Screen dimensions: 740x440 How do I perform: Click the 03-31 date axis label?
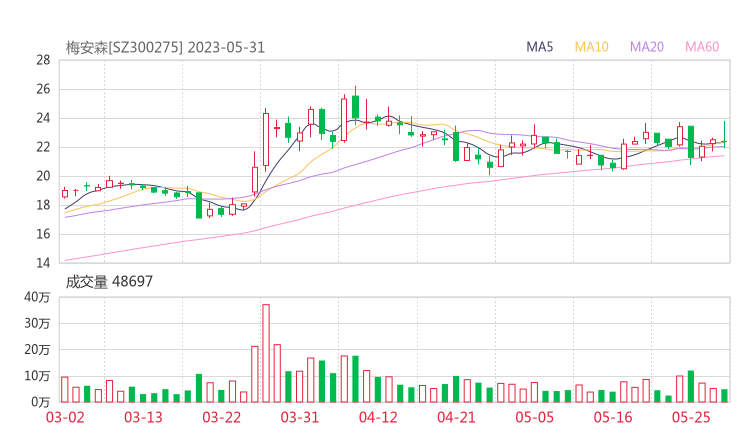coord(300,417)
